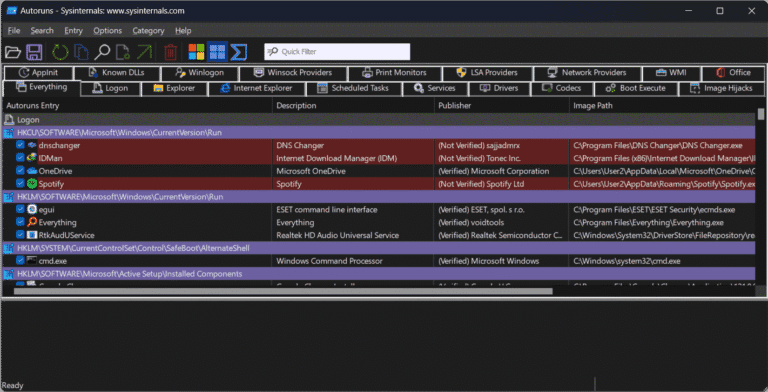
Task: Click the egui ESET entry icon
Action: click(x=32, y=209)
